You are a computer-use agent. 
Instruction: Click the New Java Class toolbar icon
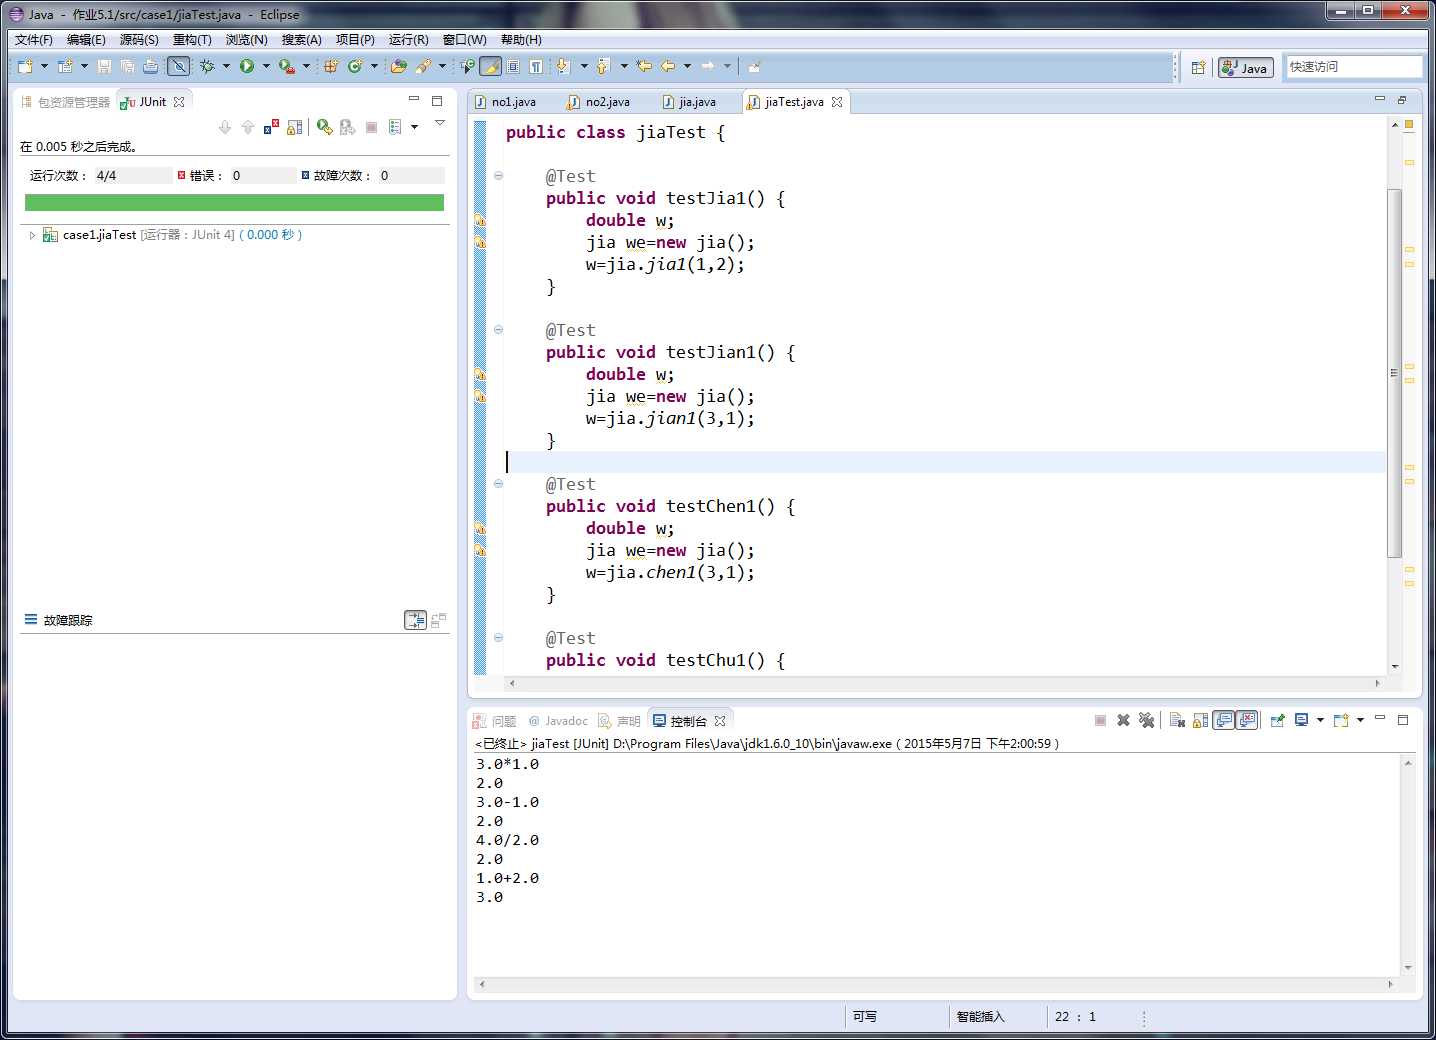(x=354, y=66)
